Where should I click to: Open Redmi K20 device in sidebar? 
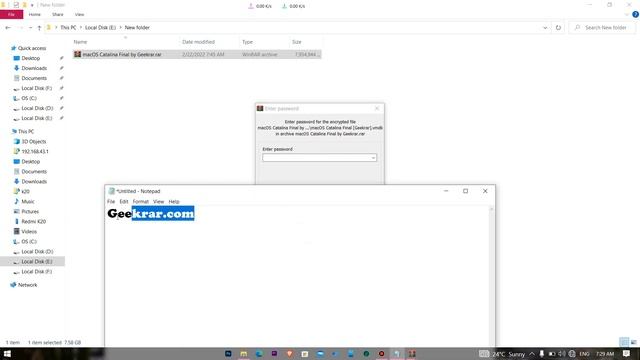(x=33, y=222)
